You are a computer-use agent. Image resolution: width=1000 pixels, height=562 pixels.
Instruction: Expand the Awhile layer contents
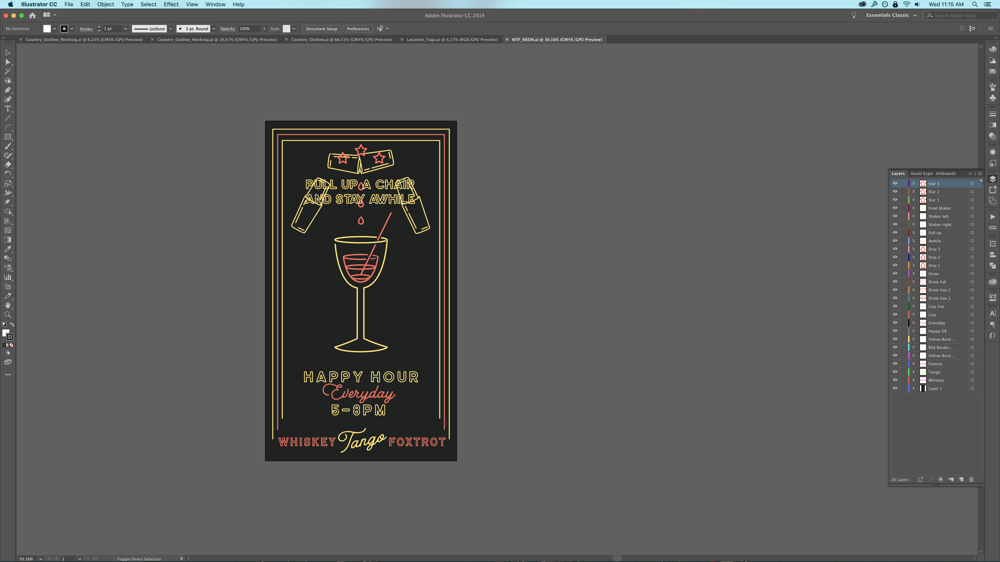913,241
